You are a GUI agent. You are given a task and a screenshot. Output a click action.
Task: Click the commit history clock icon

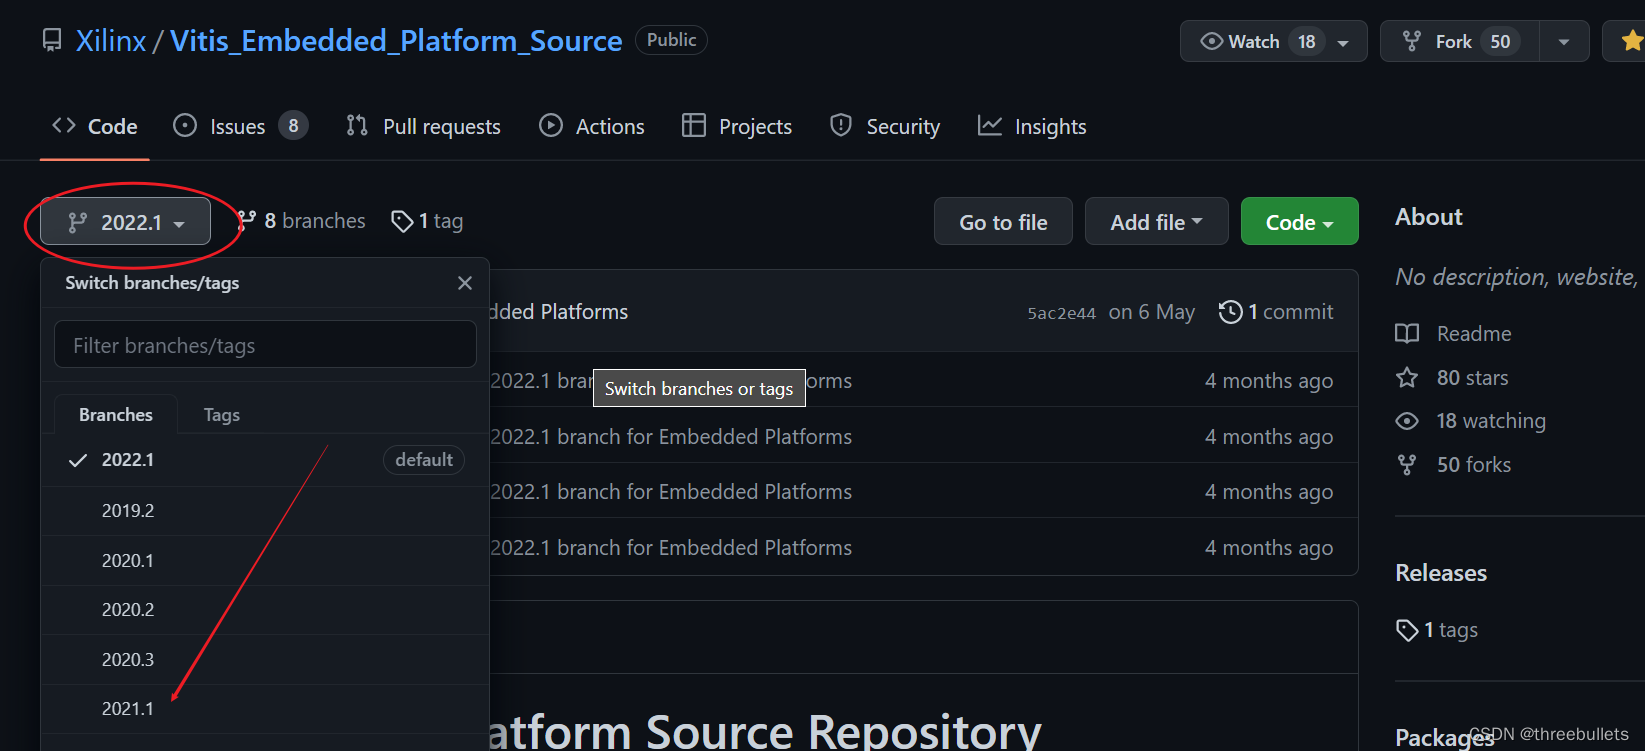coord(1230,312)
